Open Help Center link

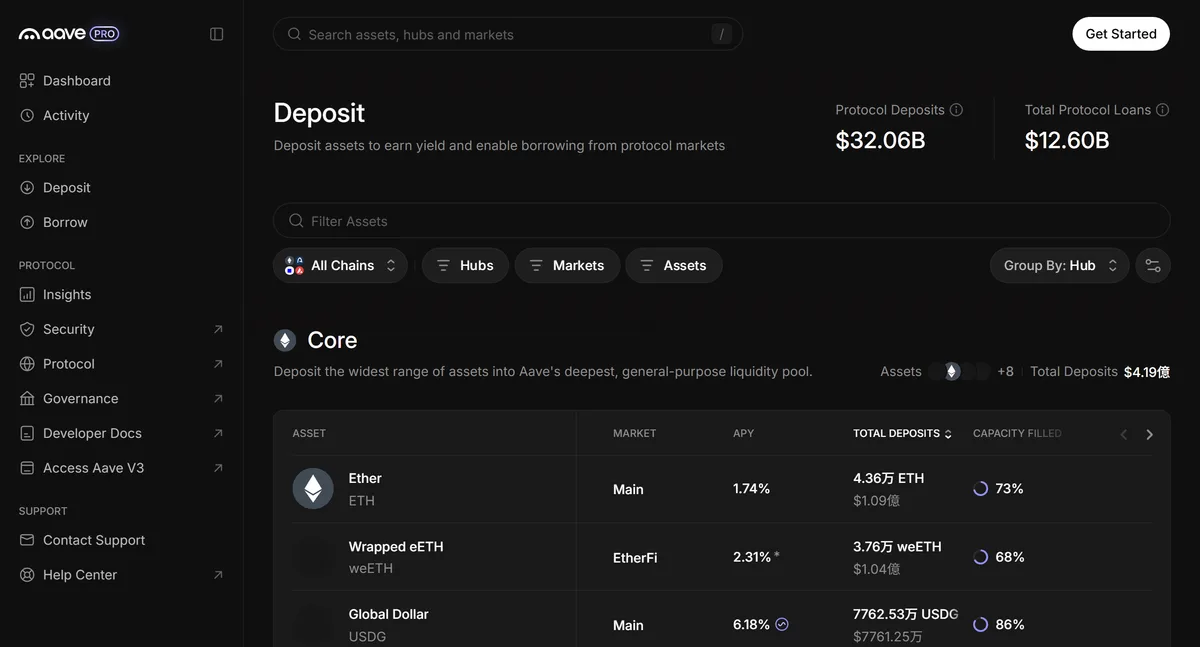121,575
